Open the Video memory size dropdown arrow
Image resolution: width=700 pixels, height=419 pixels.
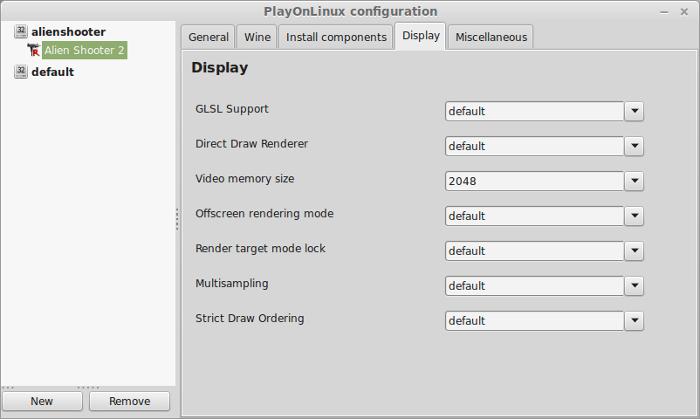634,181
